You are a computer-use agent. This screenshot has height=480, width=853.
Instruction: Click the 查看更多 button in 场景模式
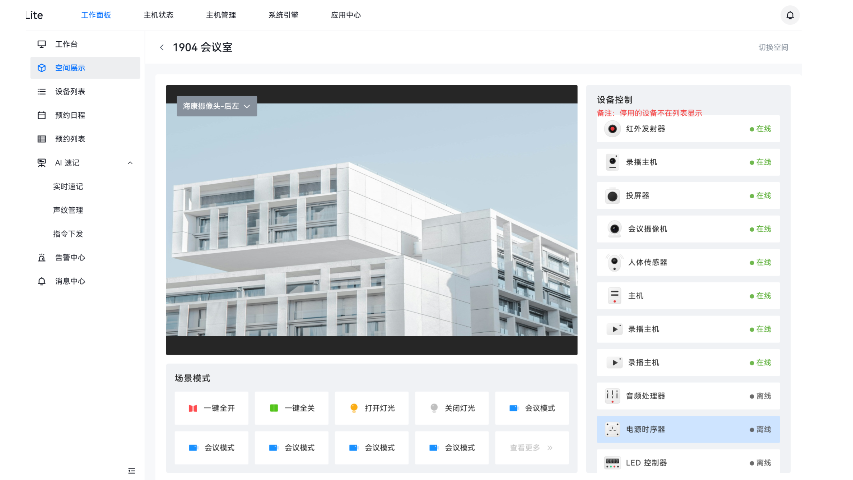[531, 448]
